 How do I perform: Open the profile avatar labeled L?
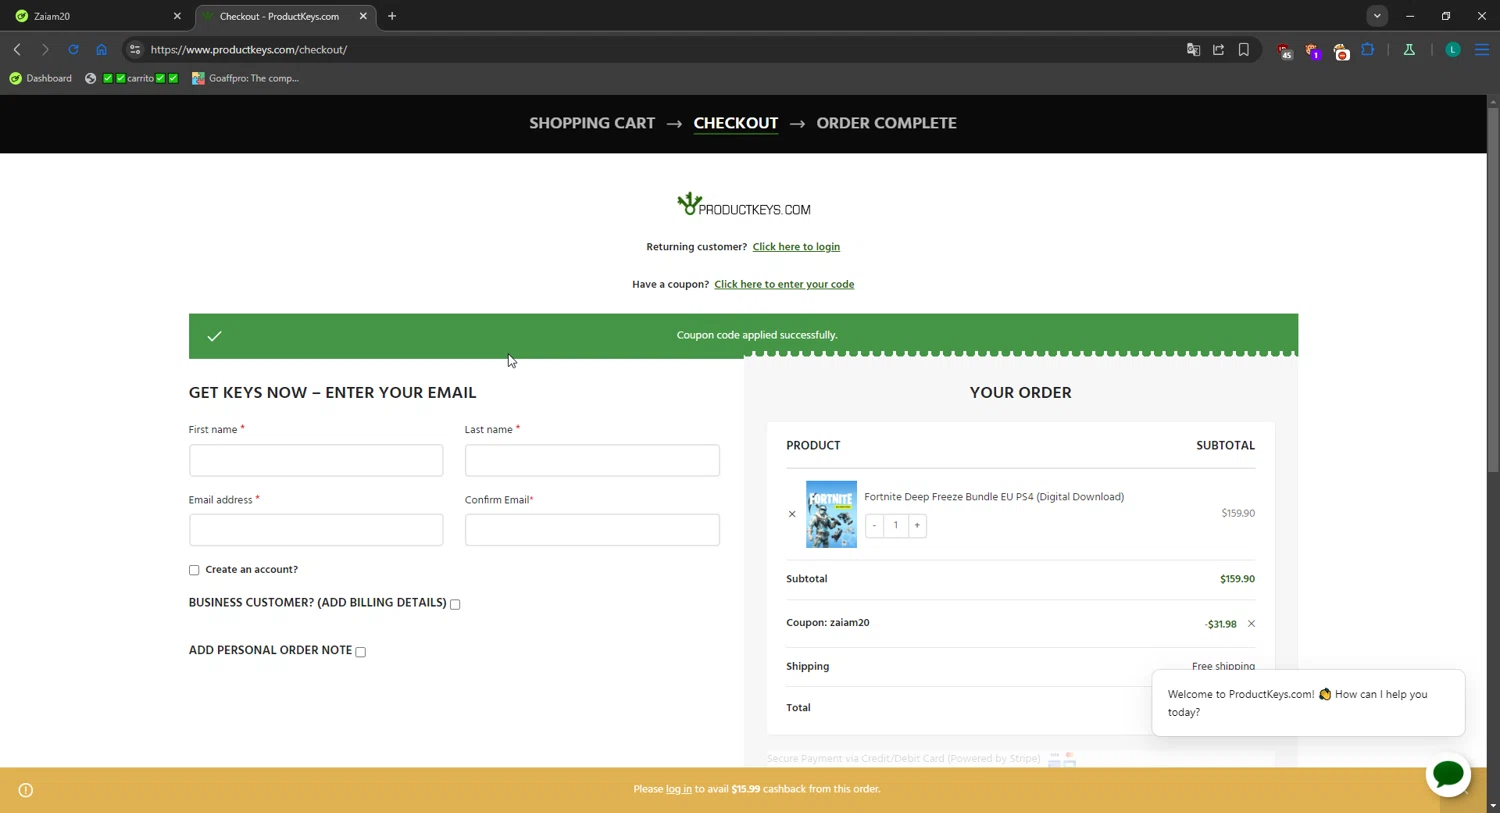coord(1453,49)
